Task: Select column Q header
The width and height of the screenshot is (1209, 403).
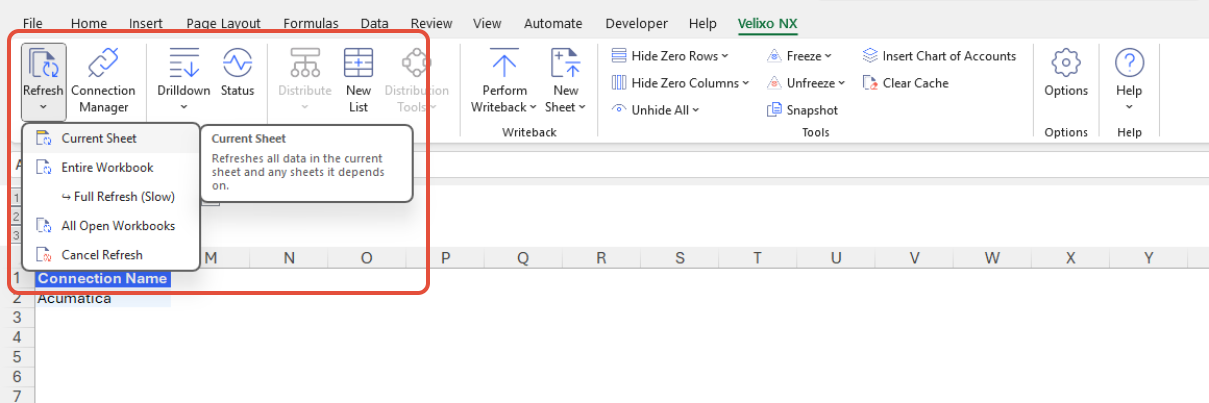Action: [x=523, y=258]
